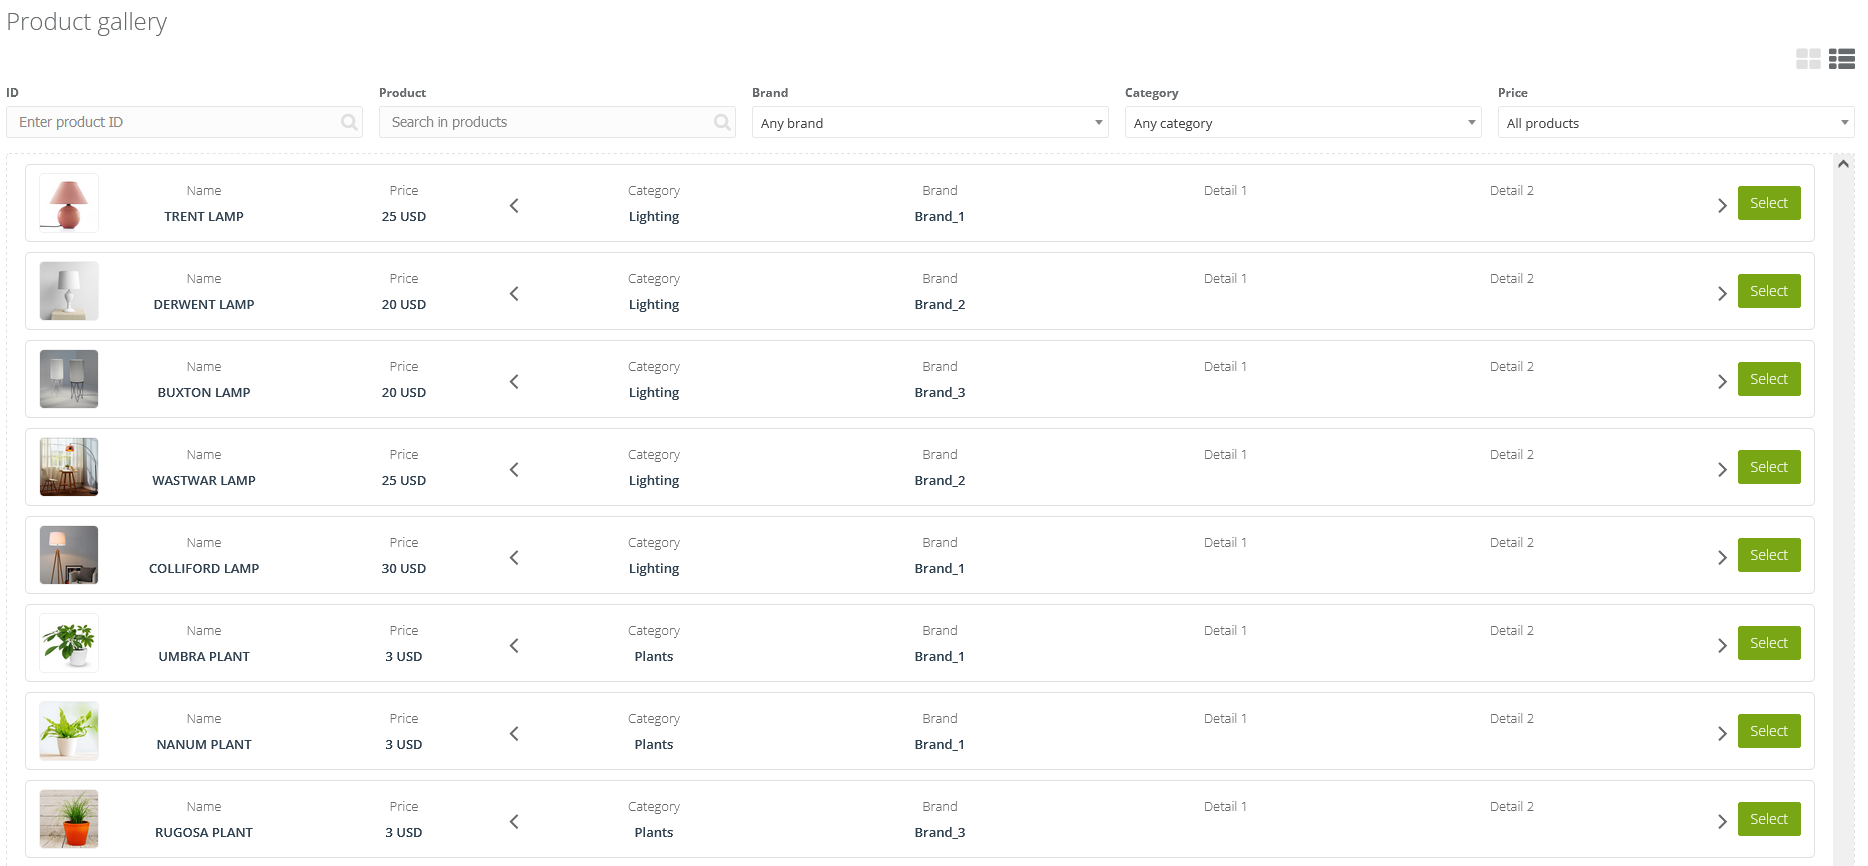Screen dimensions: 1868x866
Task: Click the UMBRA PLANT name text
Action: click(x=204, y=656)
